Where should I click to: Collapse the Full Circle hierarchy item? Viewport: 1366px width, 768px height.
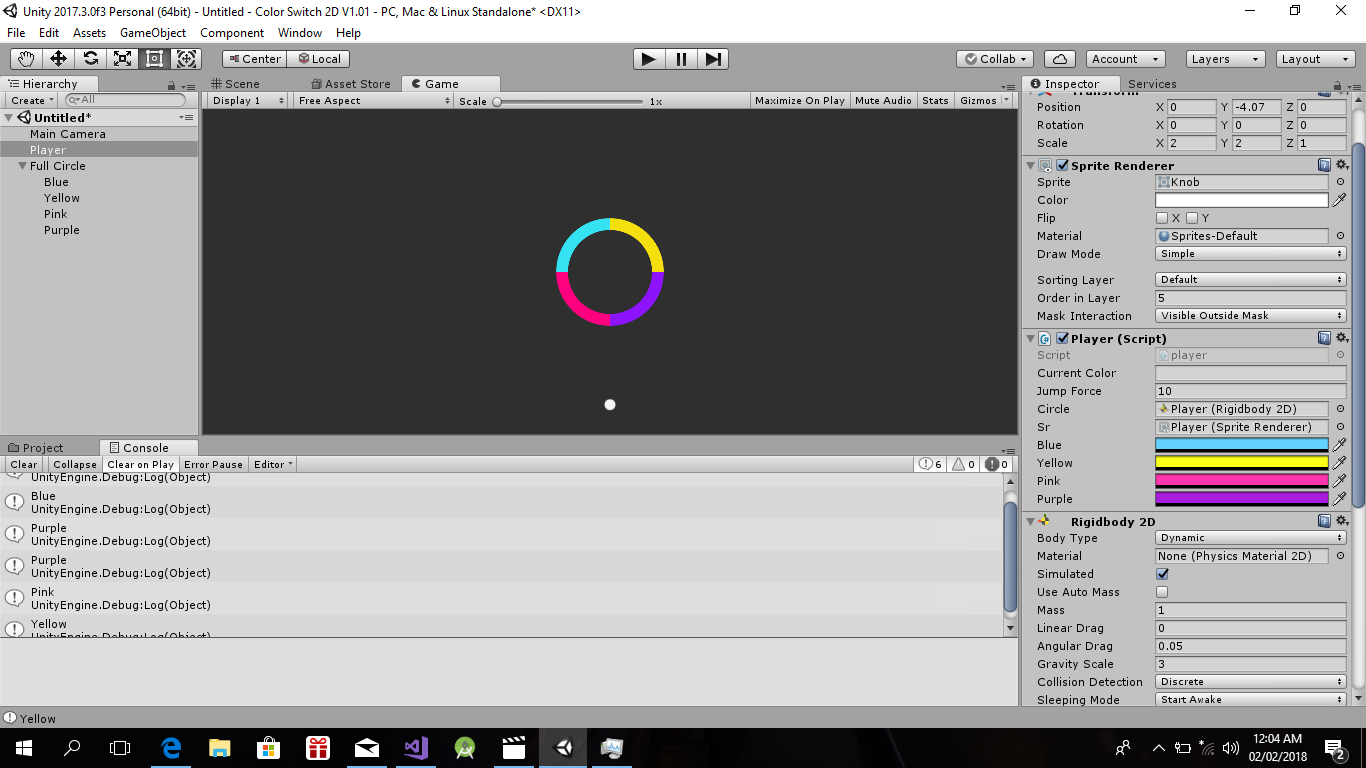[x=22, y=166]
